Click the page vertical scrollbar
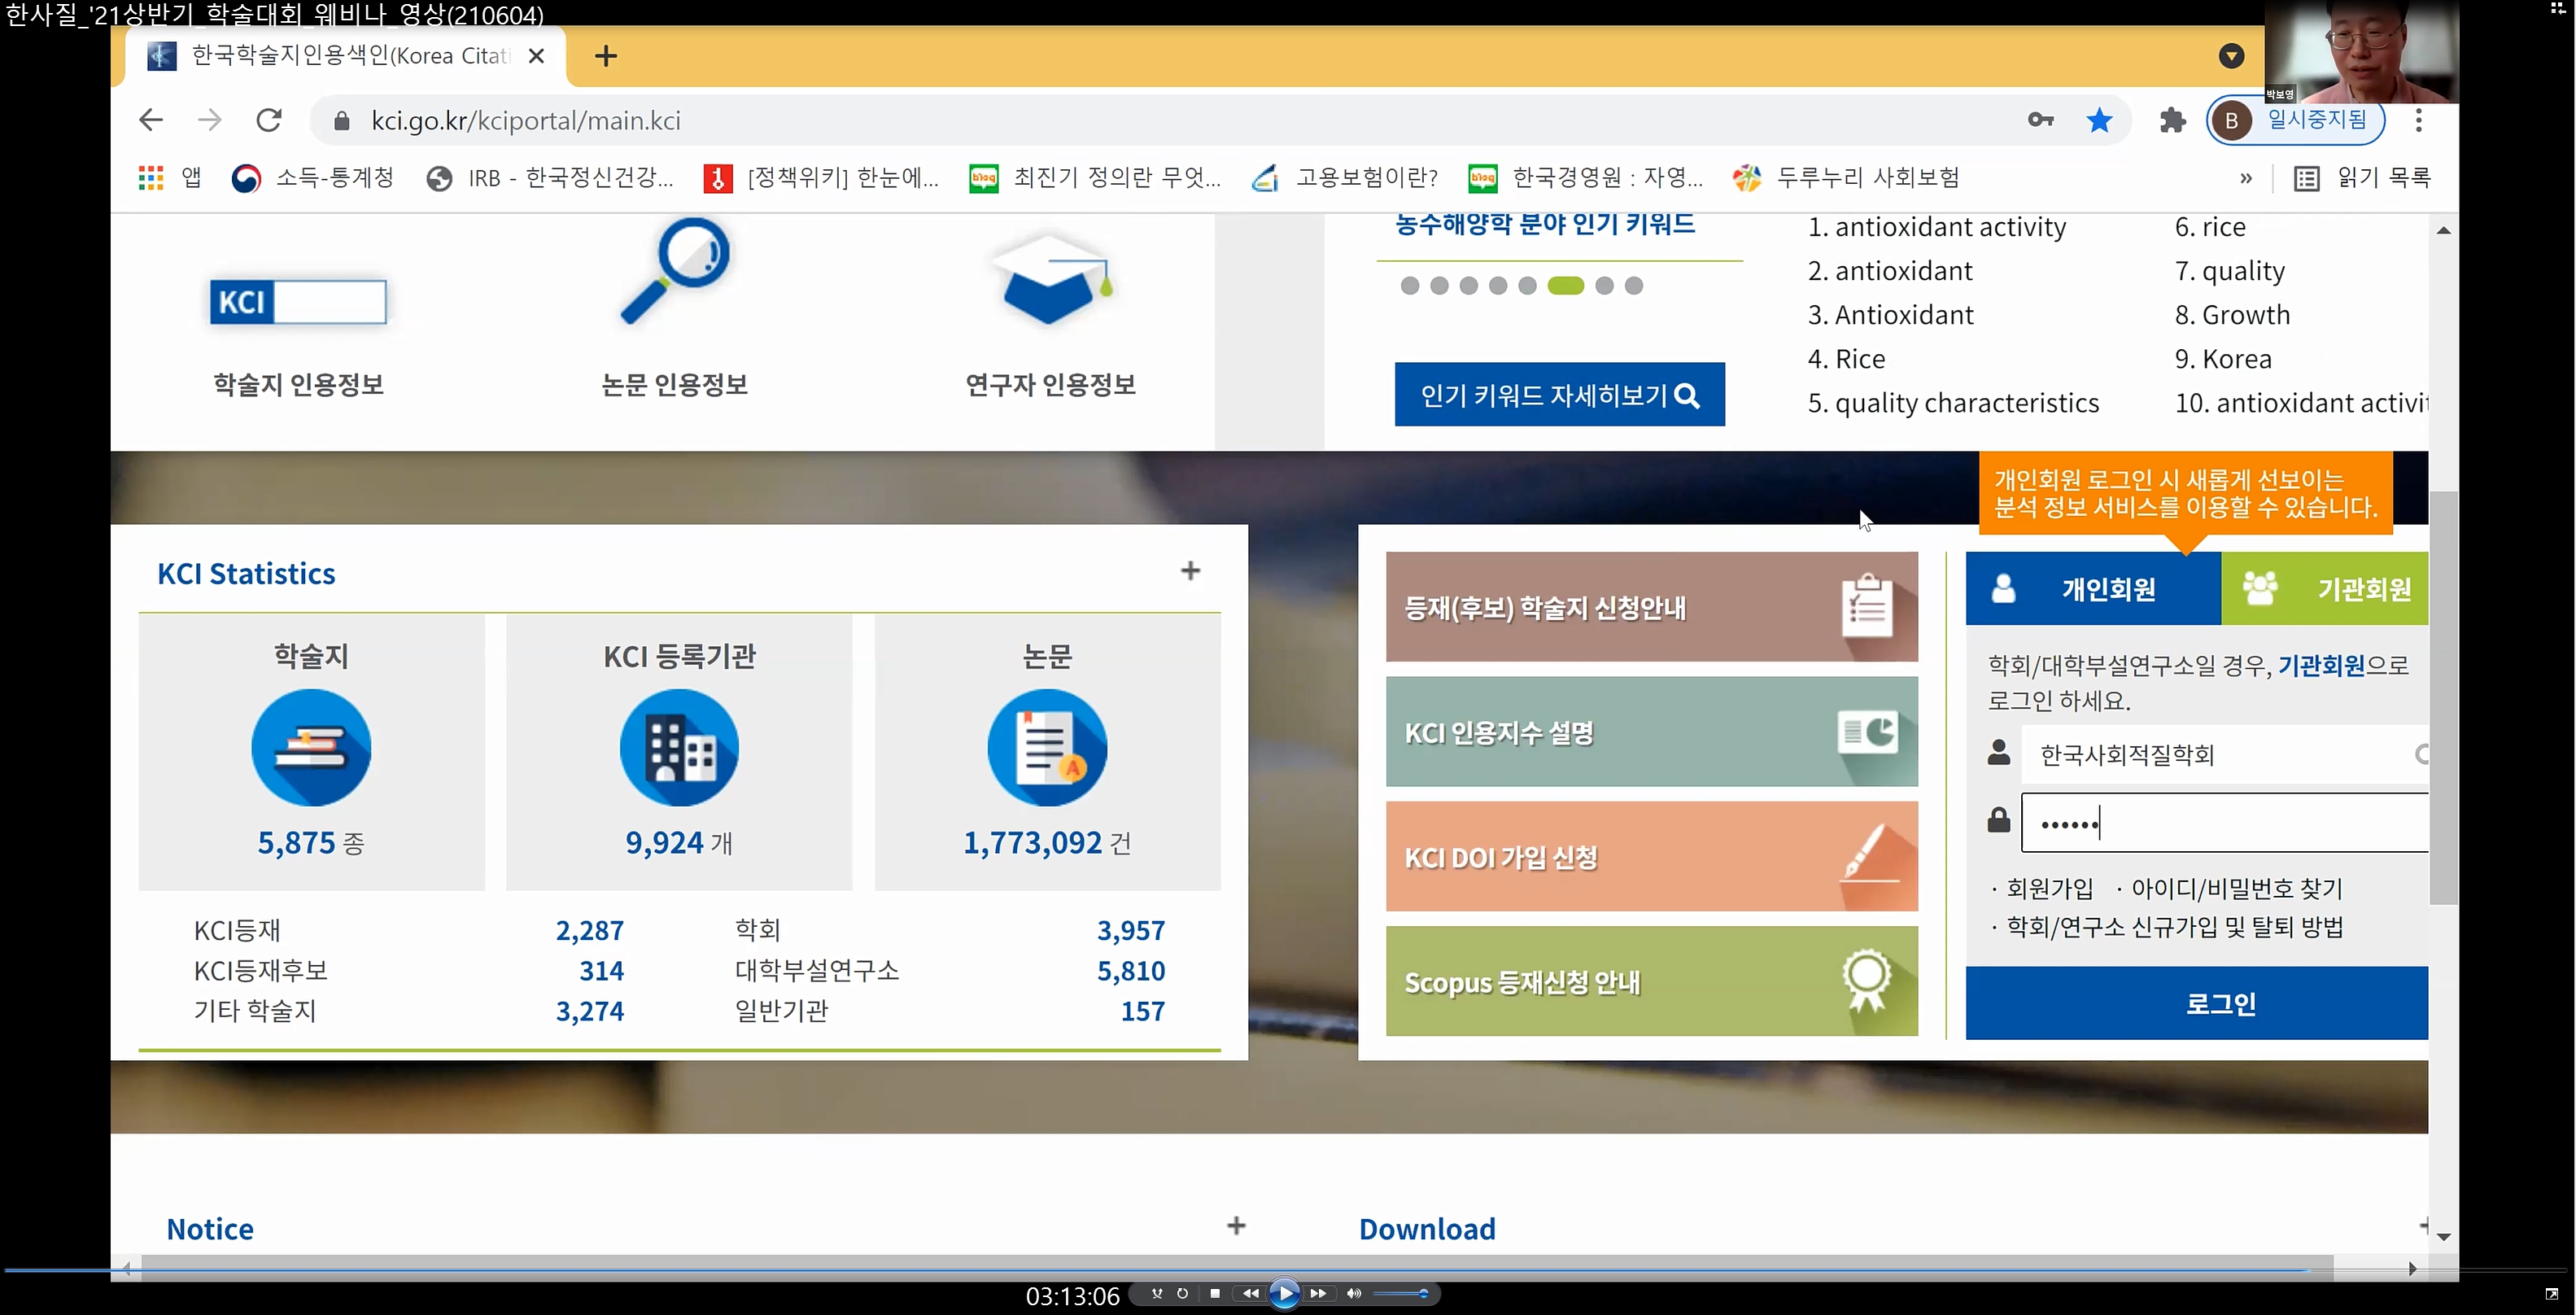 click(x=2443, y=697)
